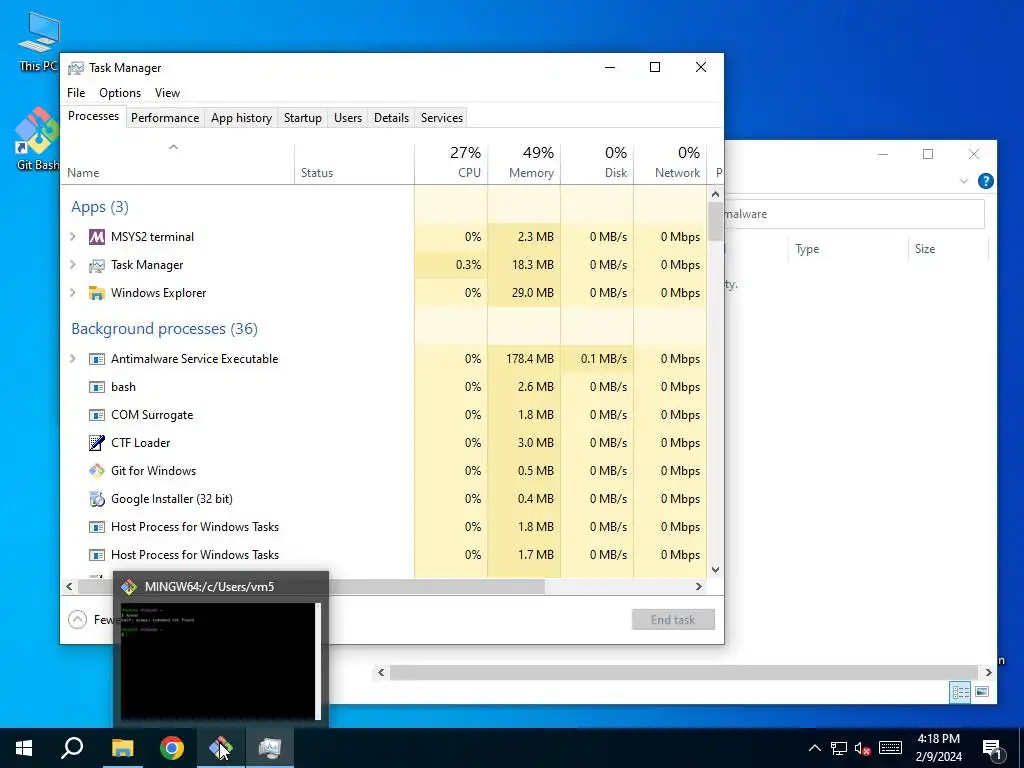1024x768 pixels.
Task: Switch to the Startup tab
Action: pyautogui.click(x=302, y=118)
